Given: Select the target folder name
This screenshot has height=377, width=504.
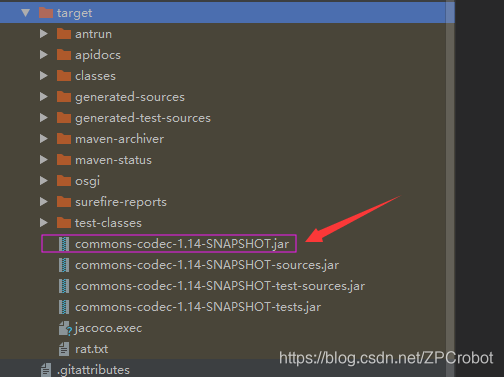Looking at the screenshot, I should point(74,13).
